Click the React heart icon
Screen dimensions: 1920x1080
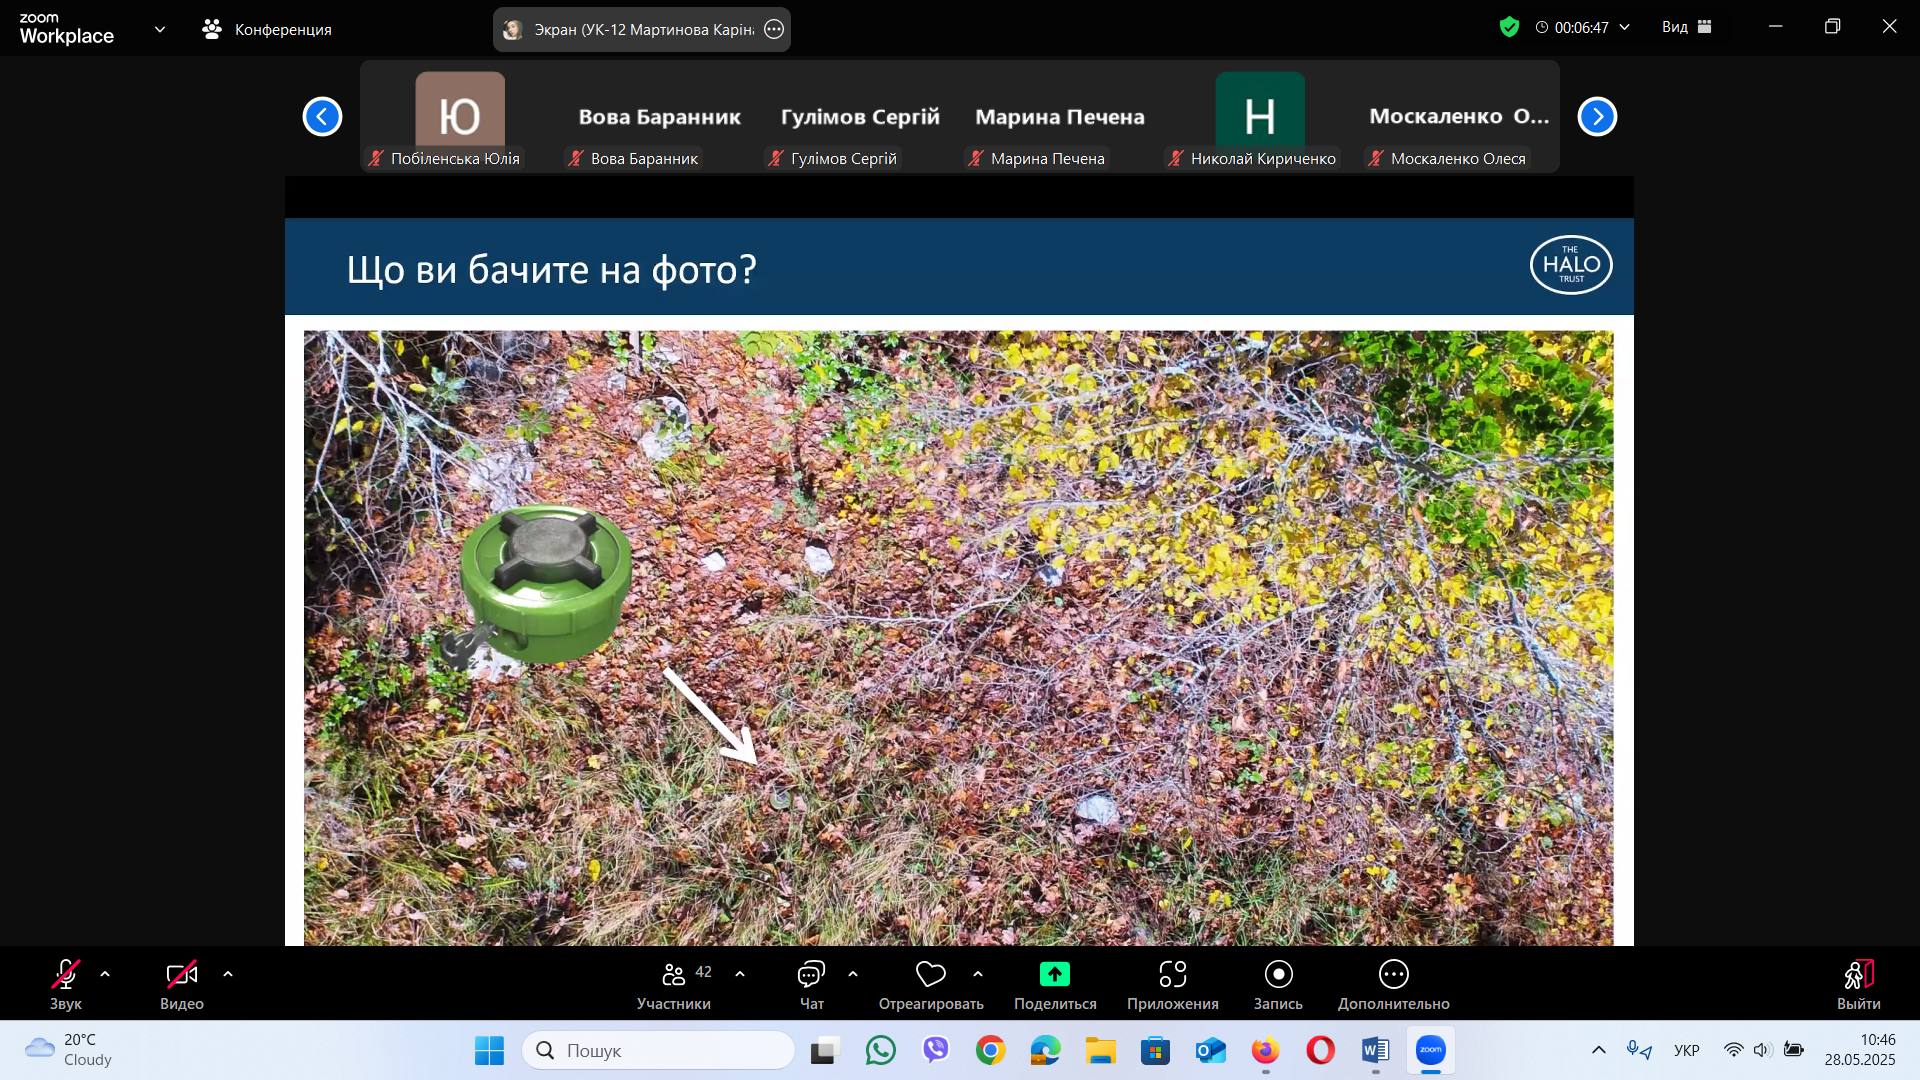click(930, 975)
